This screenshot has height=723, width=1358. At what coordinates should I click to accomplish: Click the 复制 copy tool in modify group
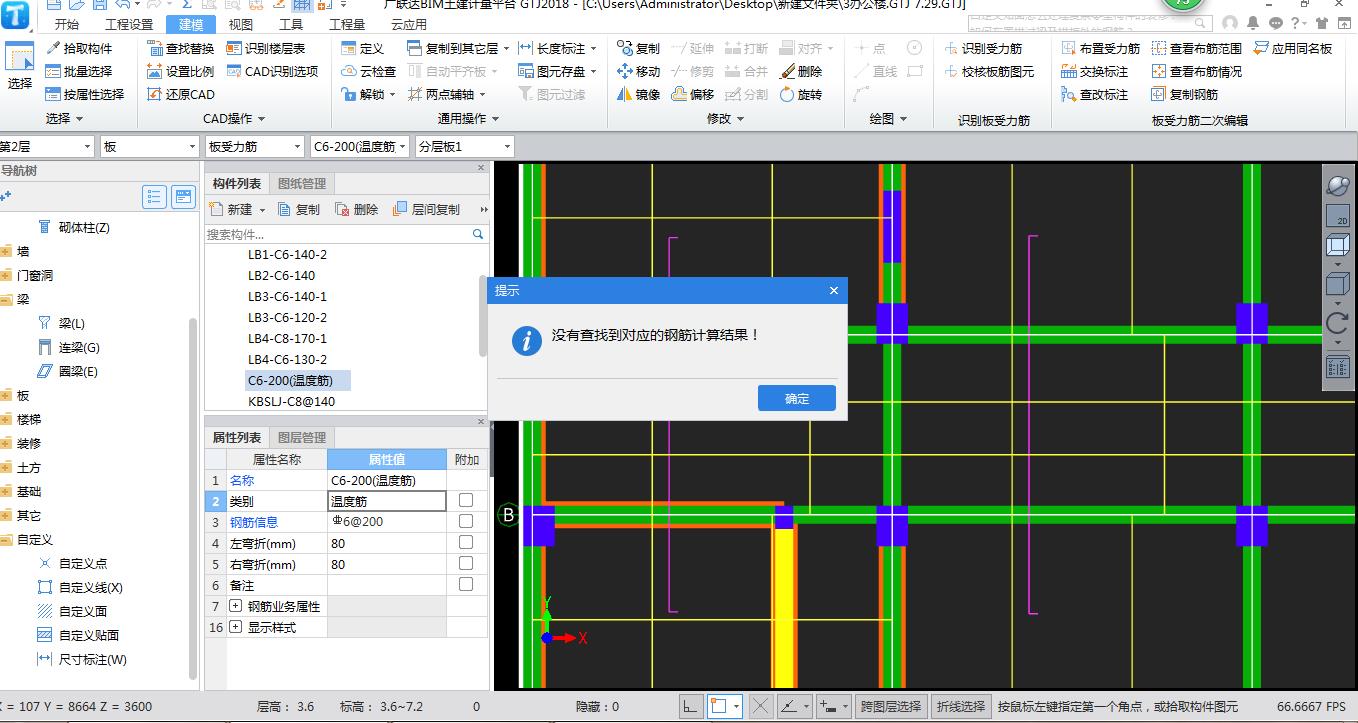[638, 48]
